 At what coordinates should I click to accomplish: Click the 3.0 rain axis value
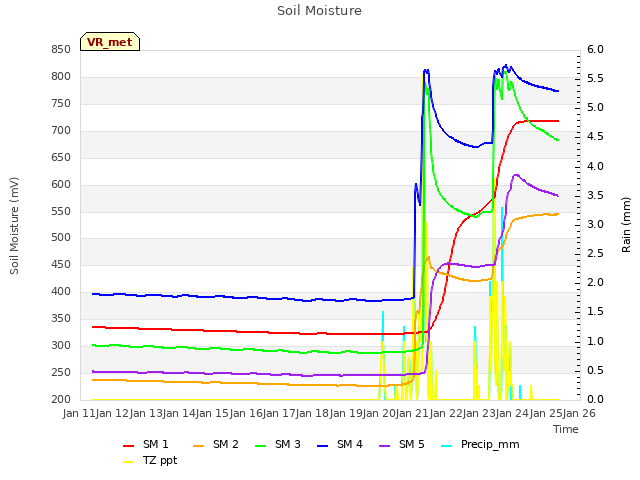[595, 224]
